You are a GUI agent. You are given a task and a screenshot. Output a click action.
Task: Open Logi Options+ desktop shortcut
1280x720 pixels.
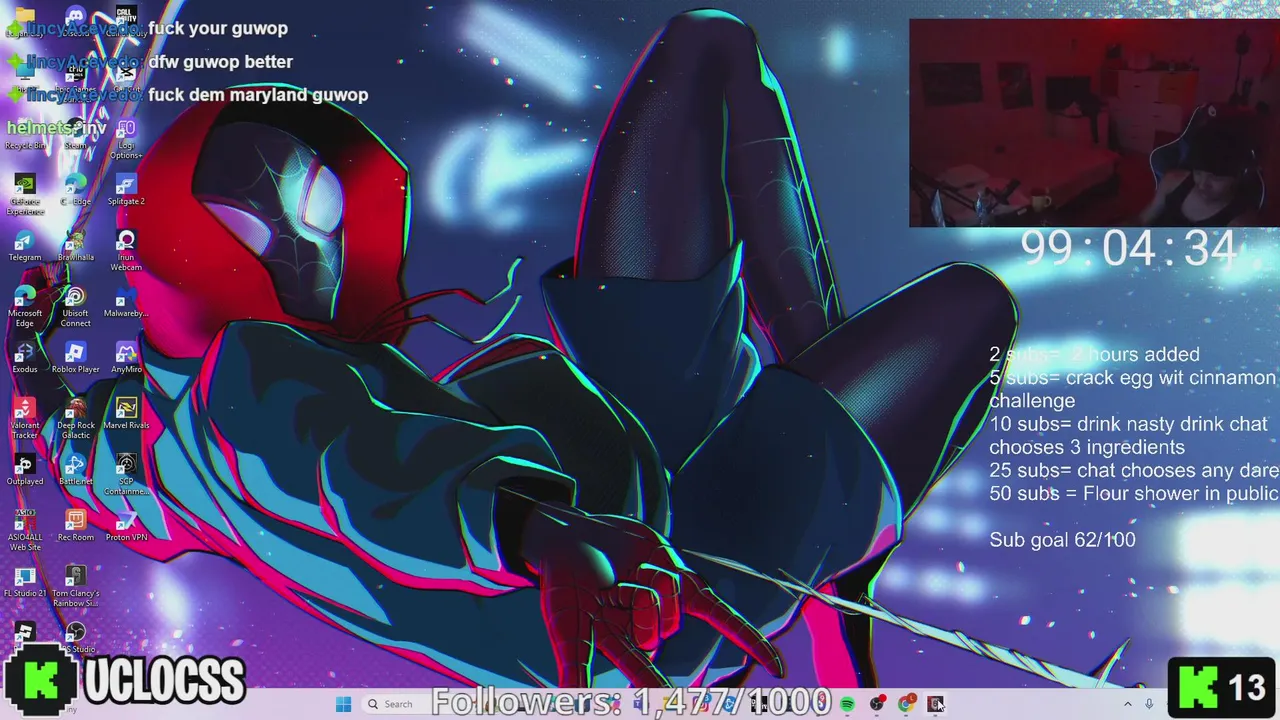(x=126, y=138)
